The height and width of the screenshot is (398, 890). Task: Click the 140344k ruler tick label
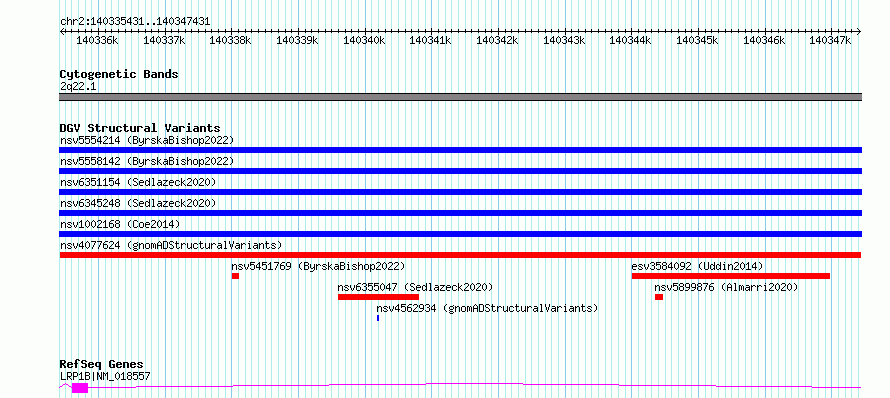pyautogui.click(x=631, y=40)
